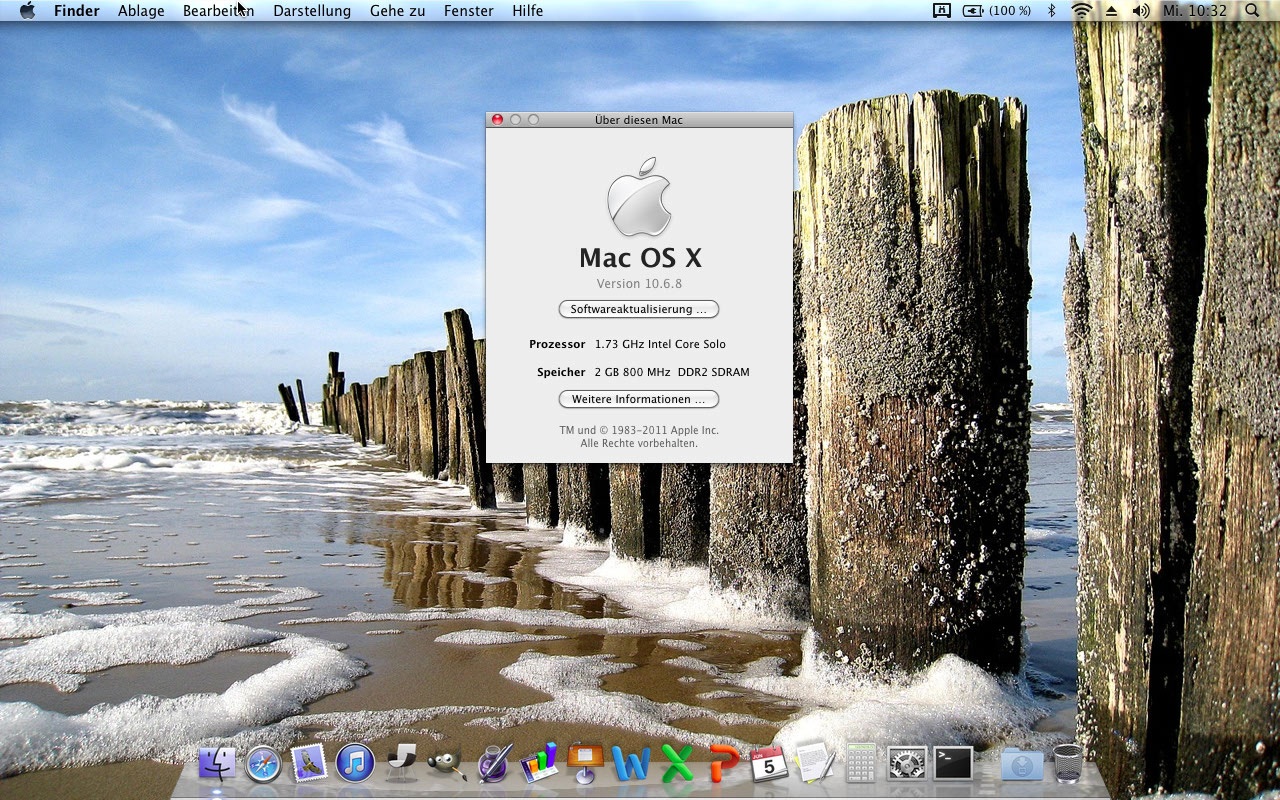Open the Ablage menu

click(x=141, y=11)
